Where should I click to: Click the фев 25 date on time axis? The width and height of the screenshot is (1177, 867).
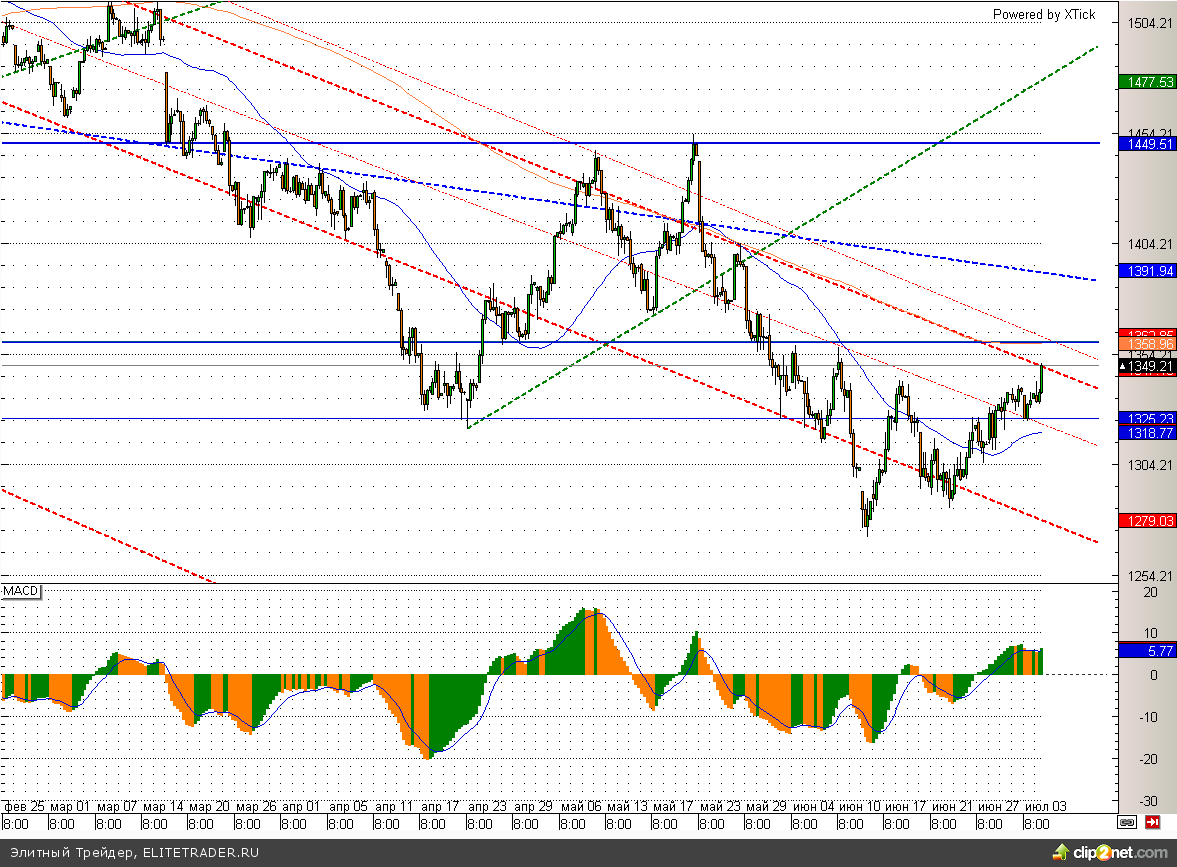(24, 806)
